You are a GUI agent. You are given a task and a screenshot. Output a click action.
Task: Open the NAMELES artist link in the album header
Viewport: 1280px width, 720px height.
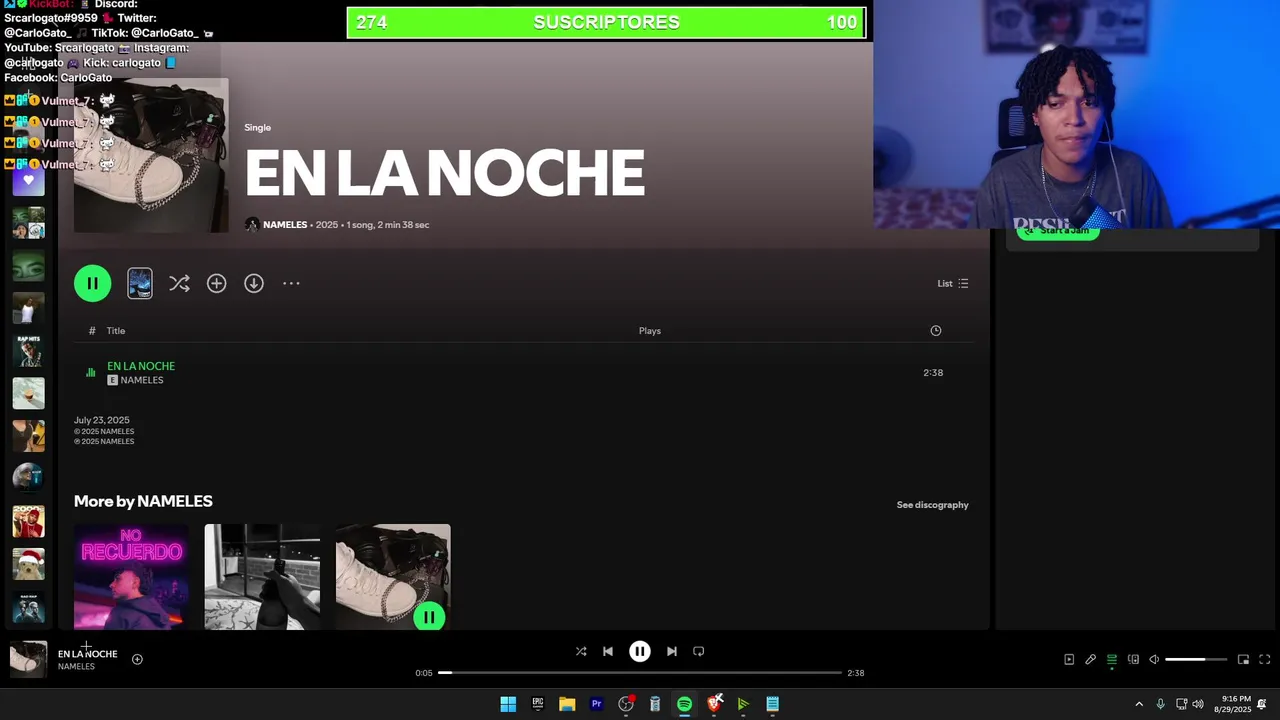click(285, 225)
